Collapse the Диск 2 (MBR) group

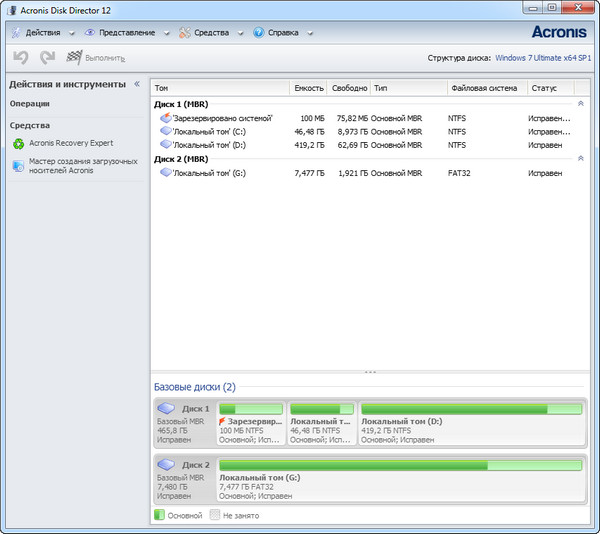(581, 158)
